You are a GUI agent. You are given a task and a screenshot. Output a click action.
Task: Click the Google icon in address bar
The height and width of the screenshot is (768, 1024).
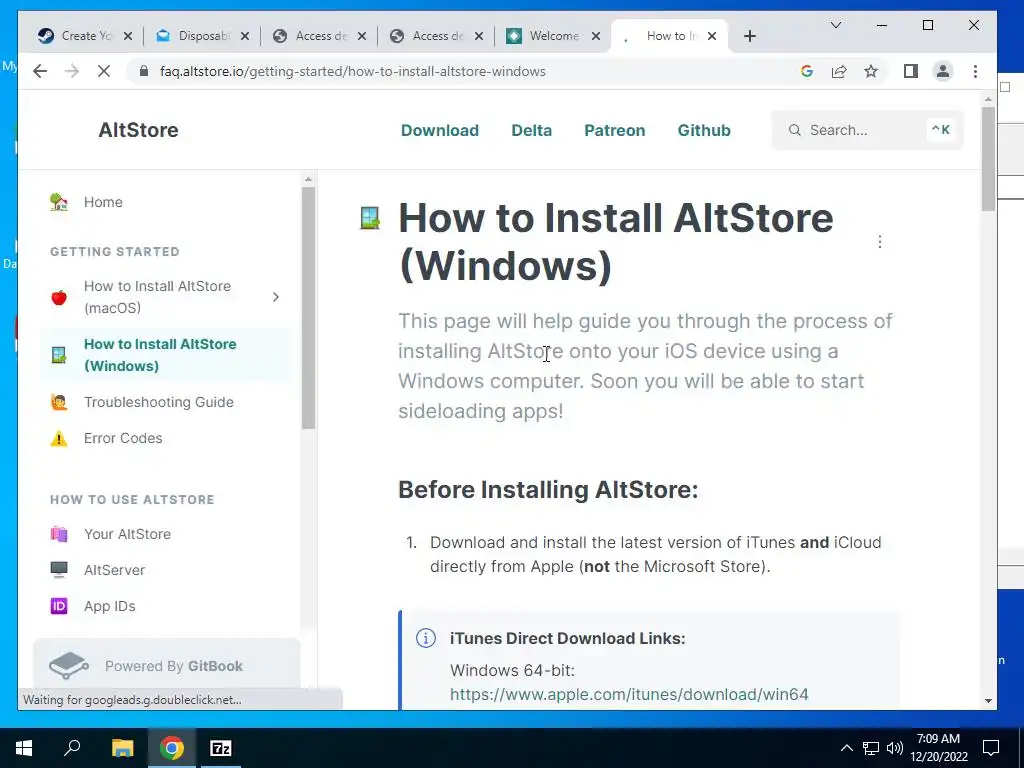(x=807, y=71)
